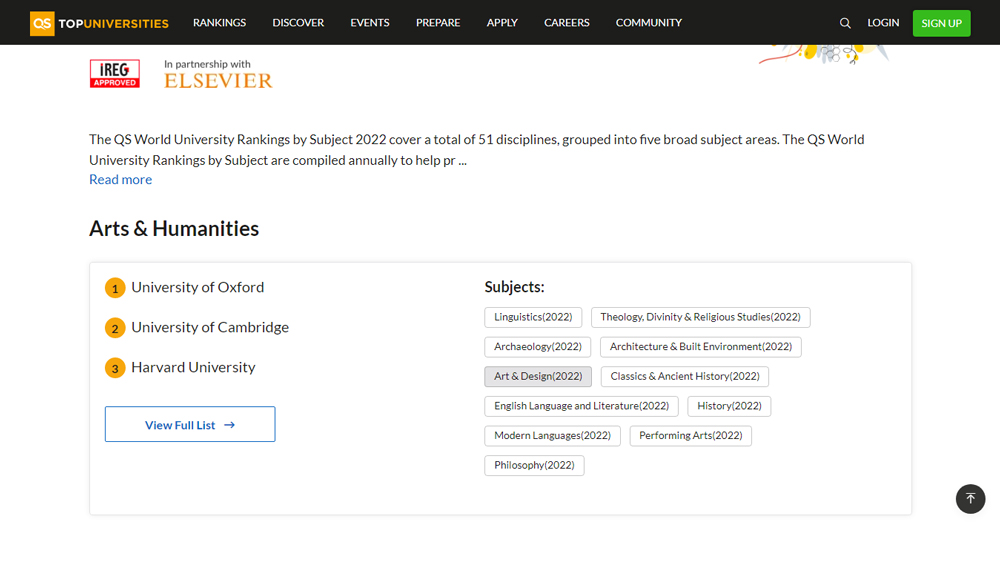This screenshot has height=569, width=1000.
Task: Click the Elsevier partnership logo
Action: [x=218, y=80]
